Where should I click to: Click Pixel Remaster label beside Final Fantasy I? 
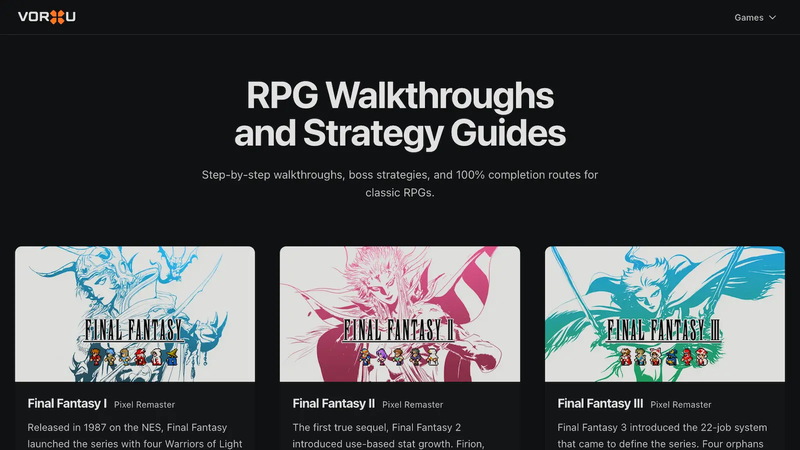(144, 405)
